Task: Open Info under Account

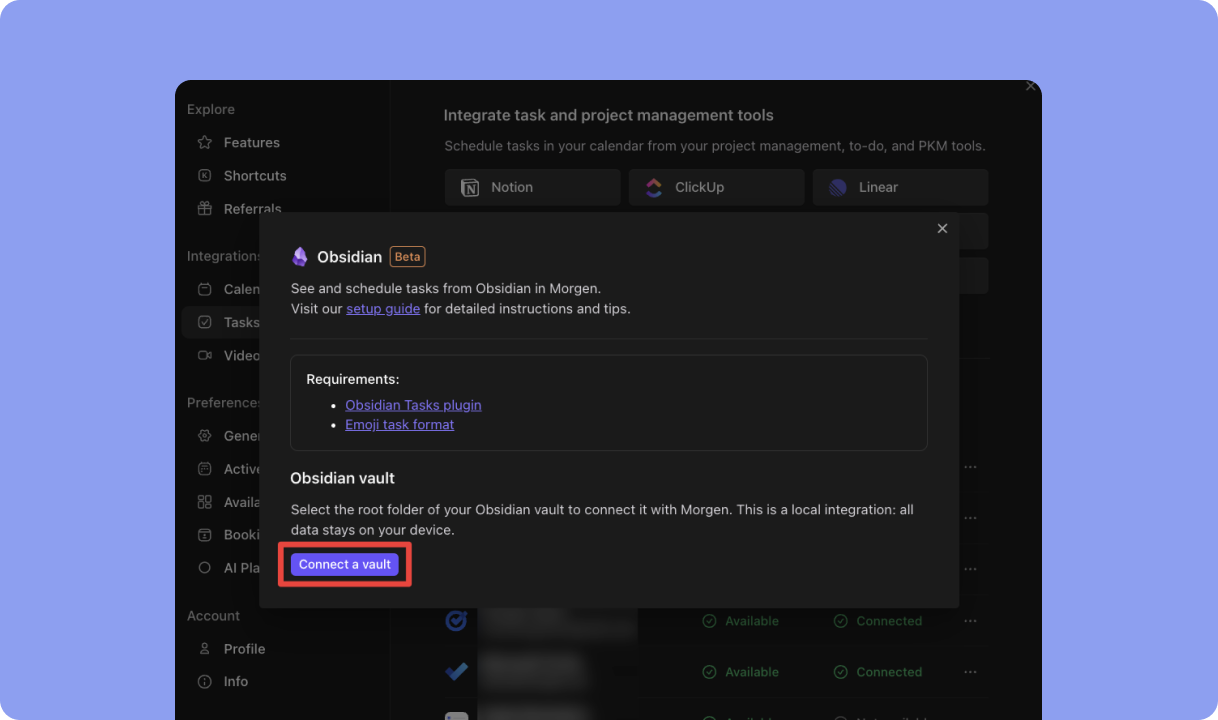Action: (236, 682)
